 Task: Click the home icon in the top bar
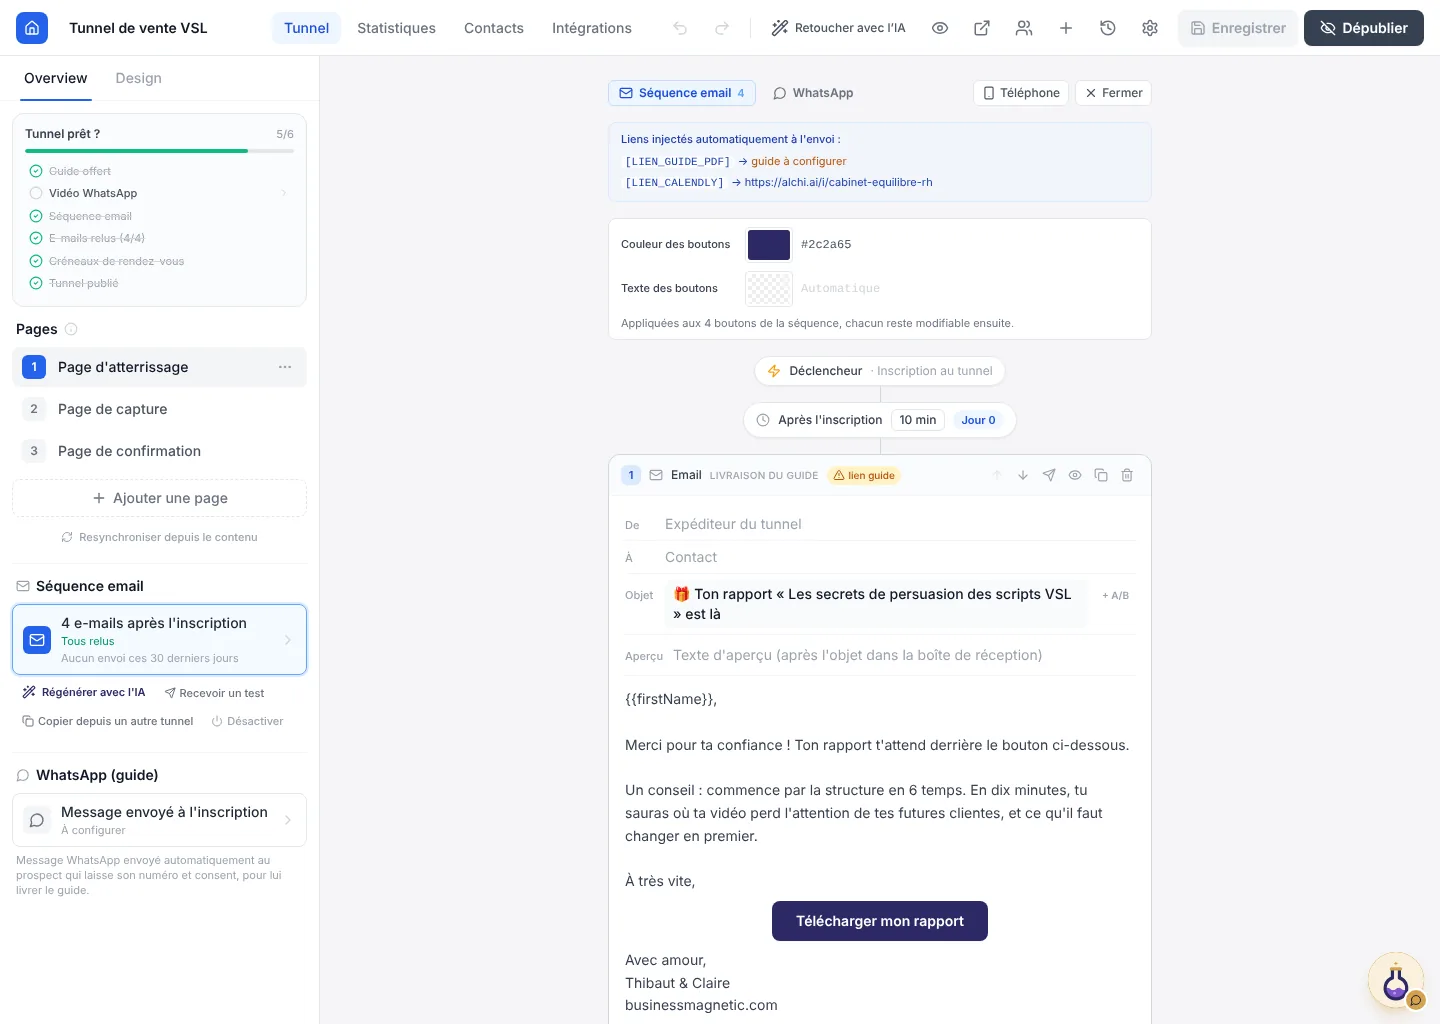click(x=32, y=28)
